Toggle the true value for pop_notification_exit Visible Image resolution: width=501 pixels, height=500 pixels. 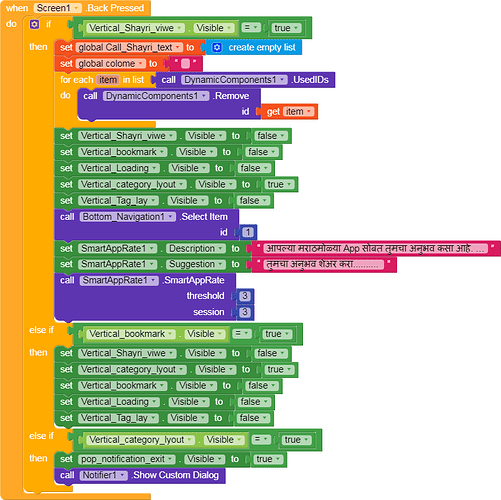coord(268,459)
